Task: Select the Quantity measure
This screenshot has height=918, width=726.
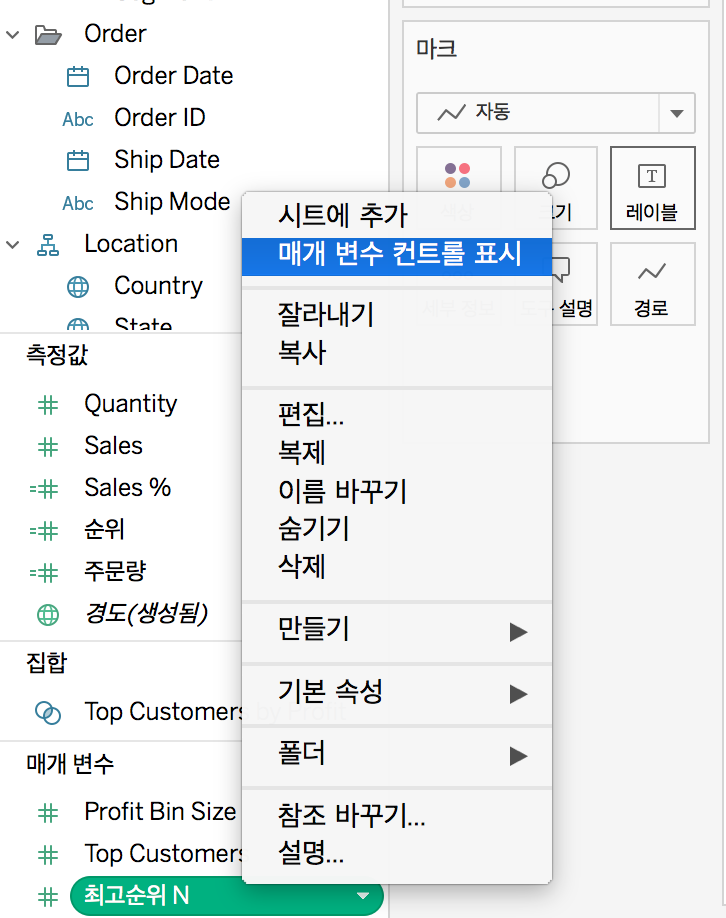Action: [x=131, y=405]
